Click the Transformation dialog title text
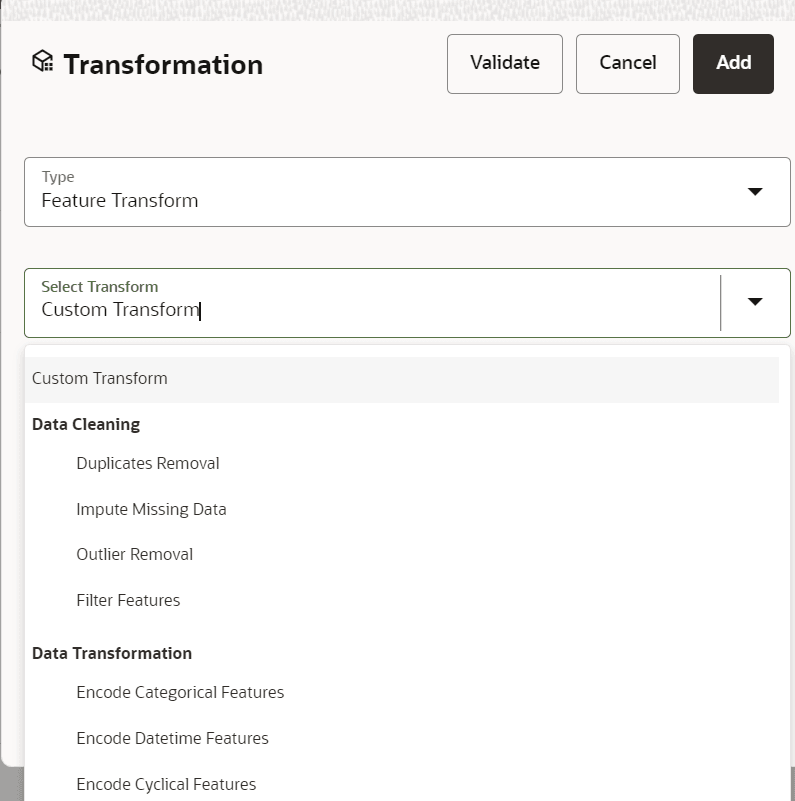 (163, 64)
